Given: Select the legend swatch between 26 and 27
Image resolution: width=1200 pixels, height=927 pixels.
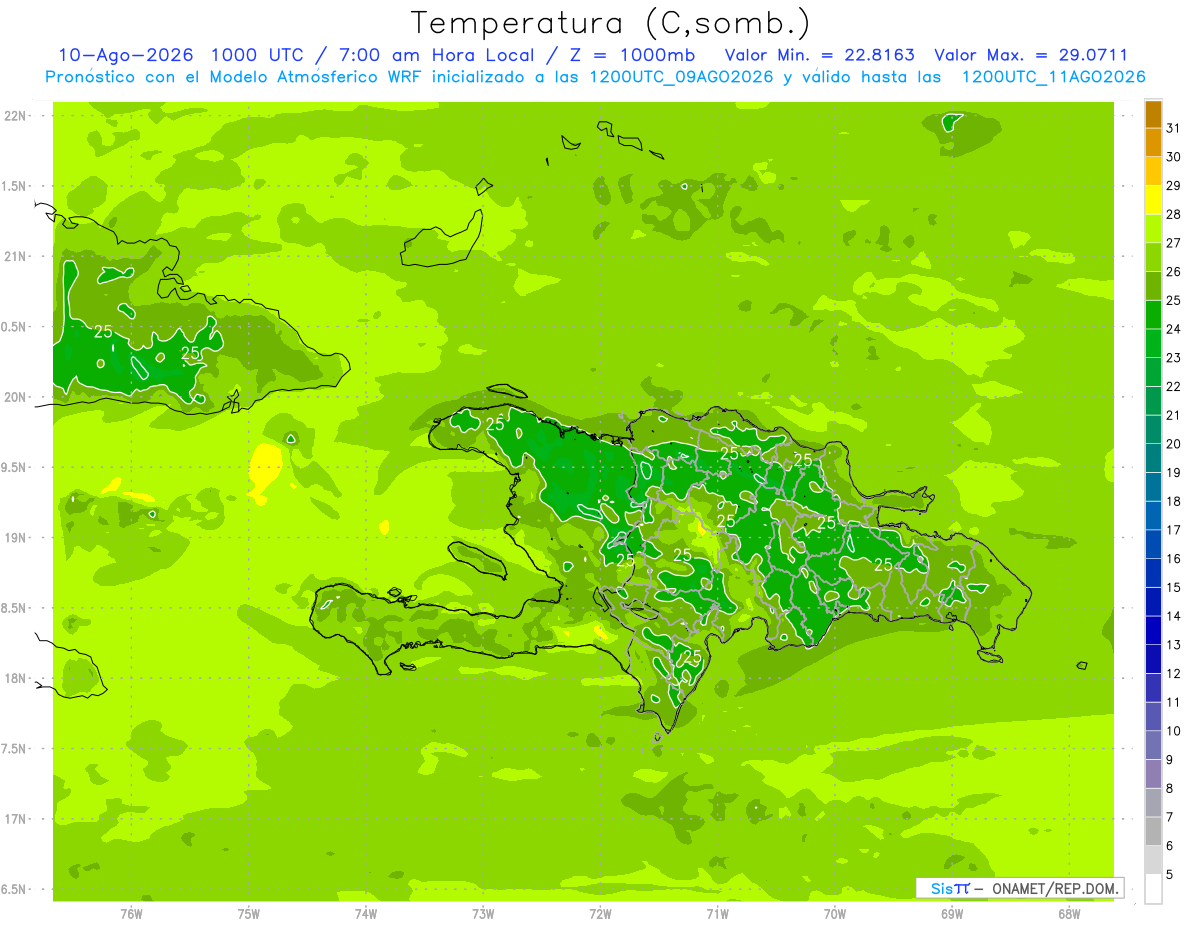Looking at the screenshot, I should coord(1153,257).
